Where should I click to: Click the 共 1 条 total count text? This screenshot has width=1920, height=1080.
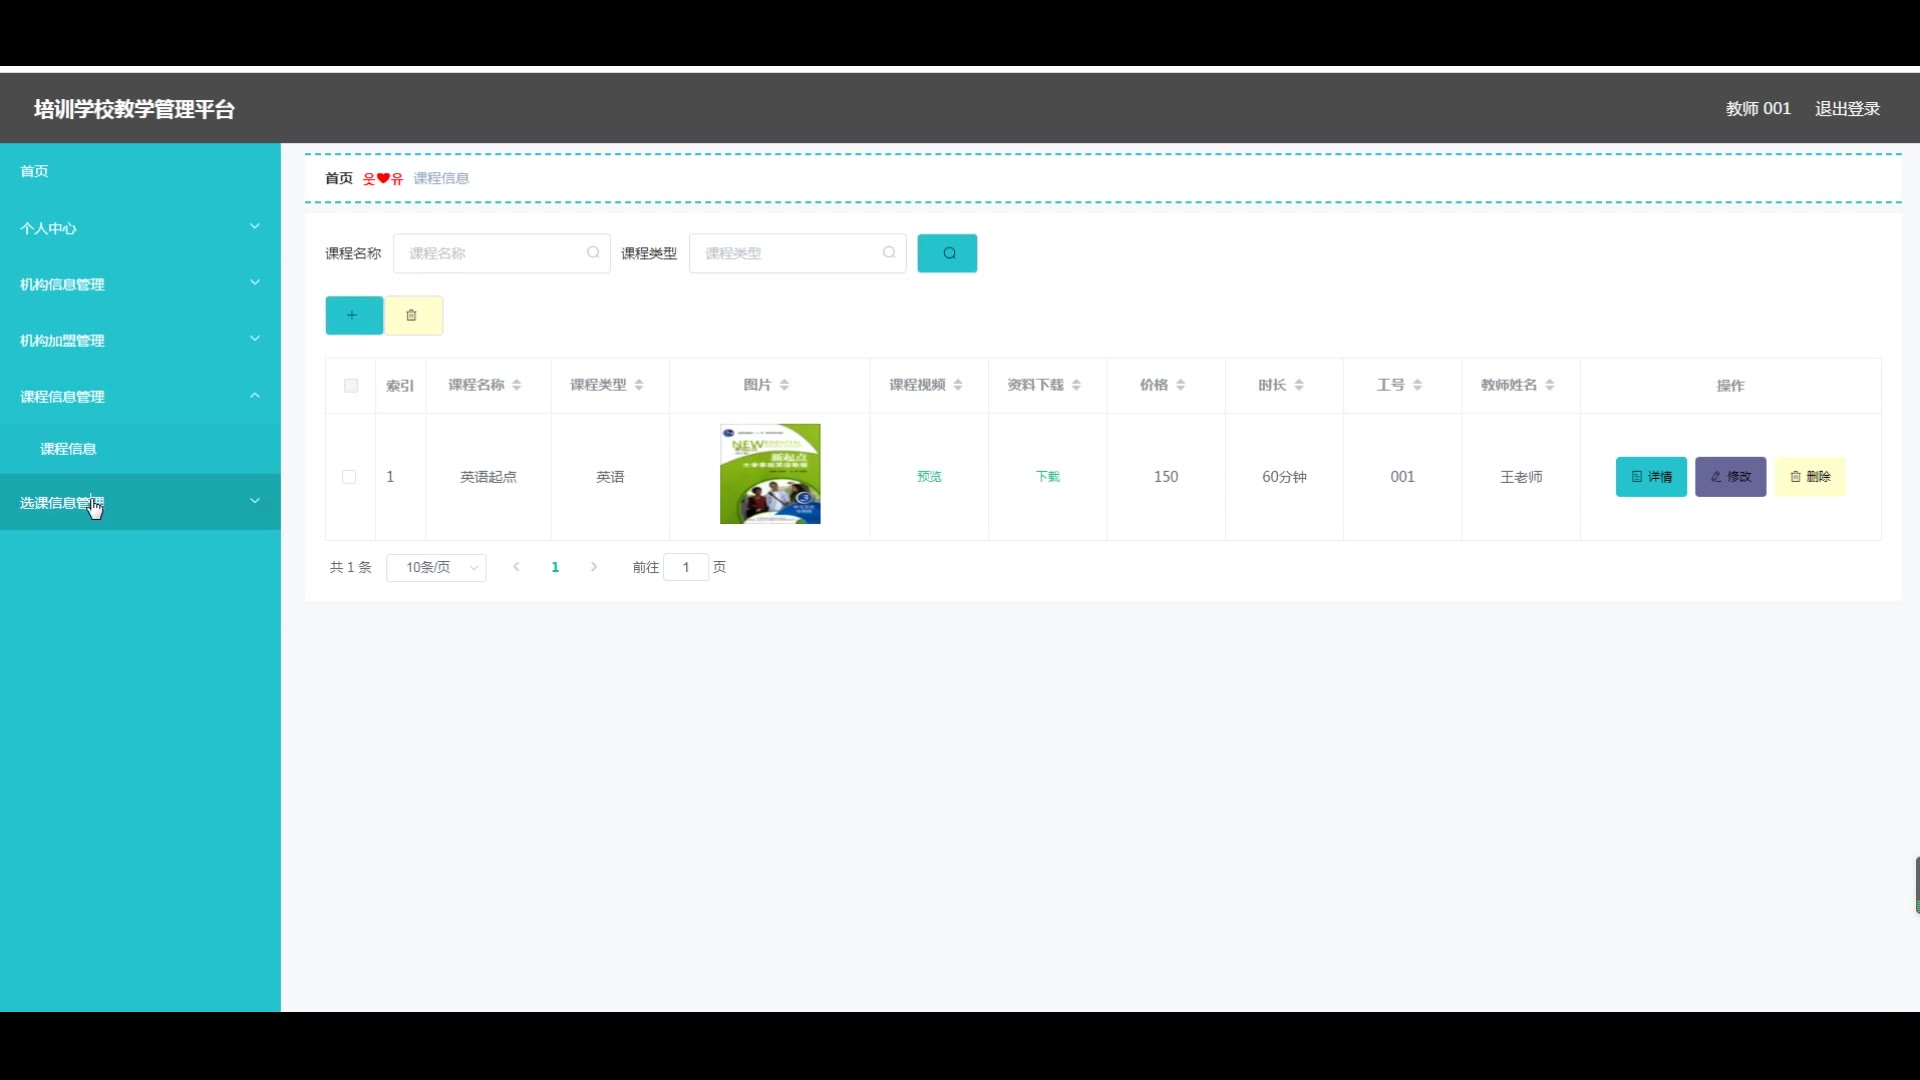click(351, 567)
